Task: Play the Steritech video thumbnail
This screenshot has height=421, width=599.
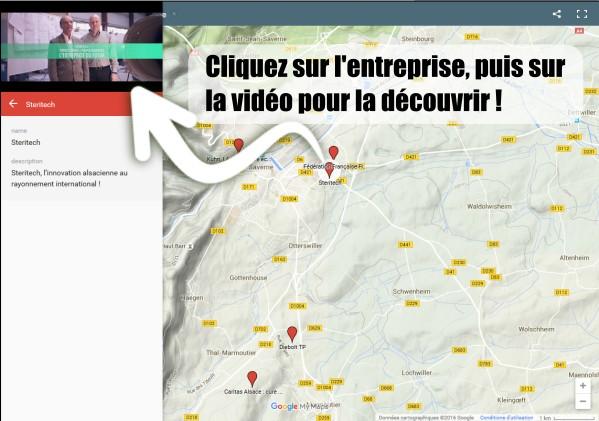Action: pos(81,47)
